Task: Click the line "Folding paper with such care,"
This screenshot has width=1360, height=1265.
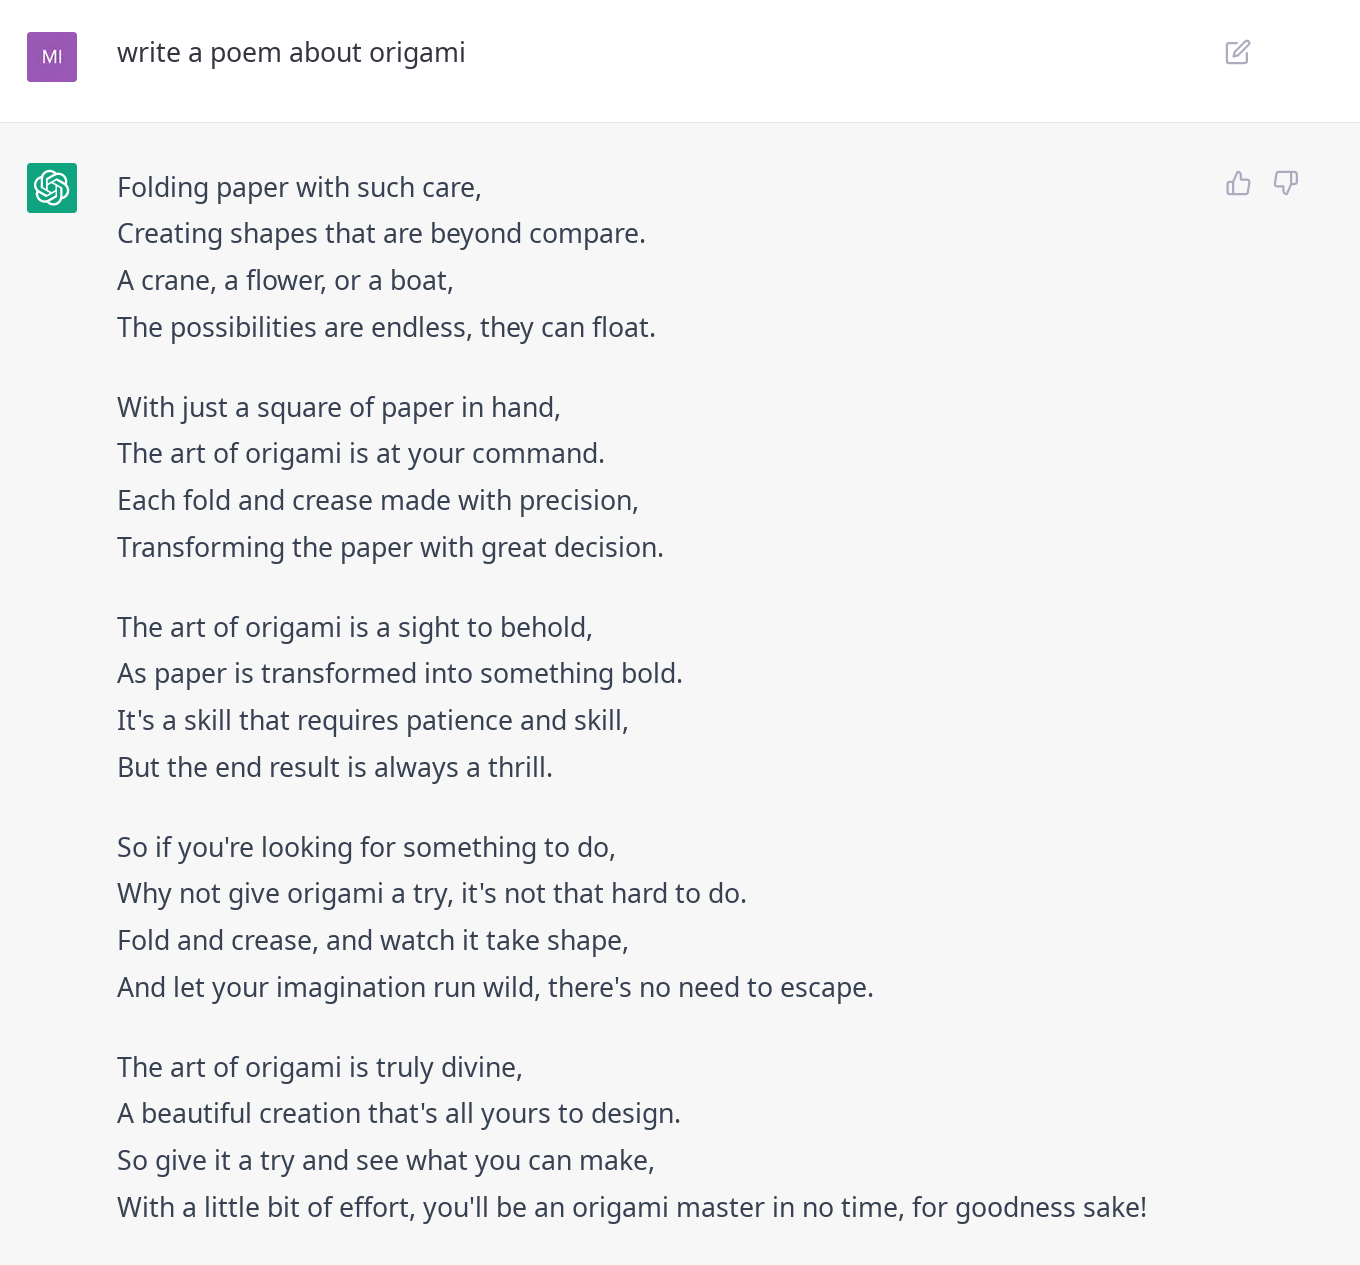Action: (x=299, y=188)
